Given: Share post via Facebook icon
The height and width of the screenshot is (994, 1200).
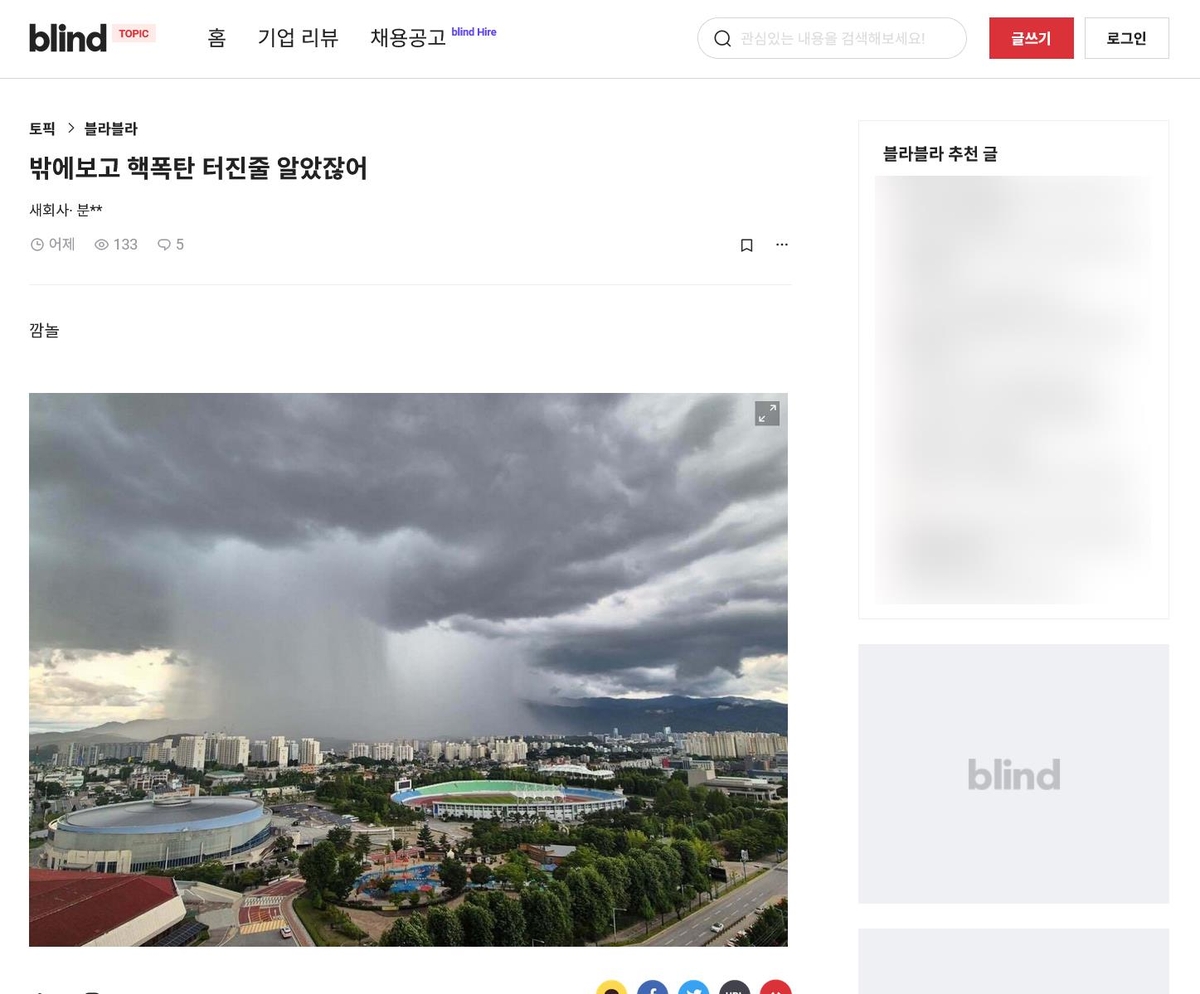Looking at the screenshot, I should pyautogui.click(x=652, y=990).
